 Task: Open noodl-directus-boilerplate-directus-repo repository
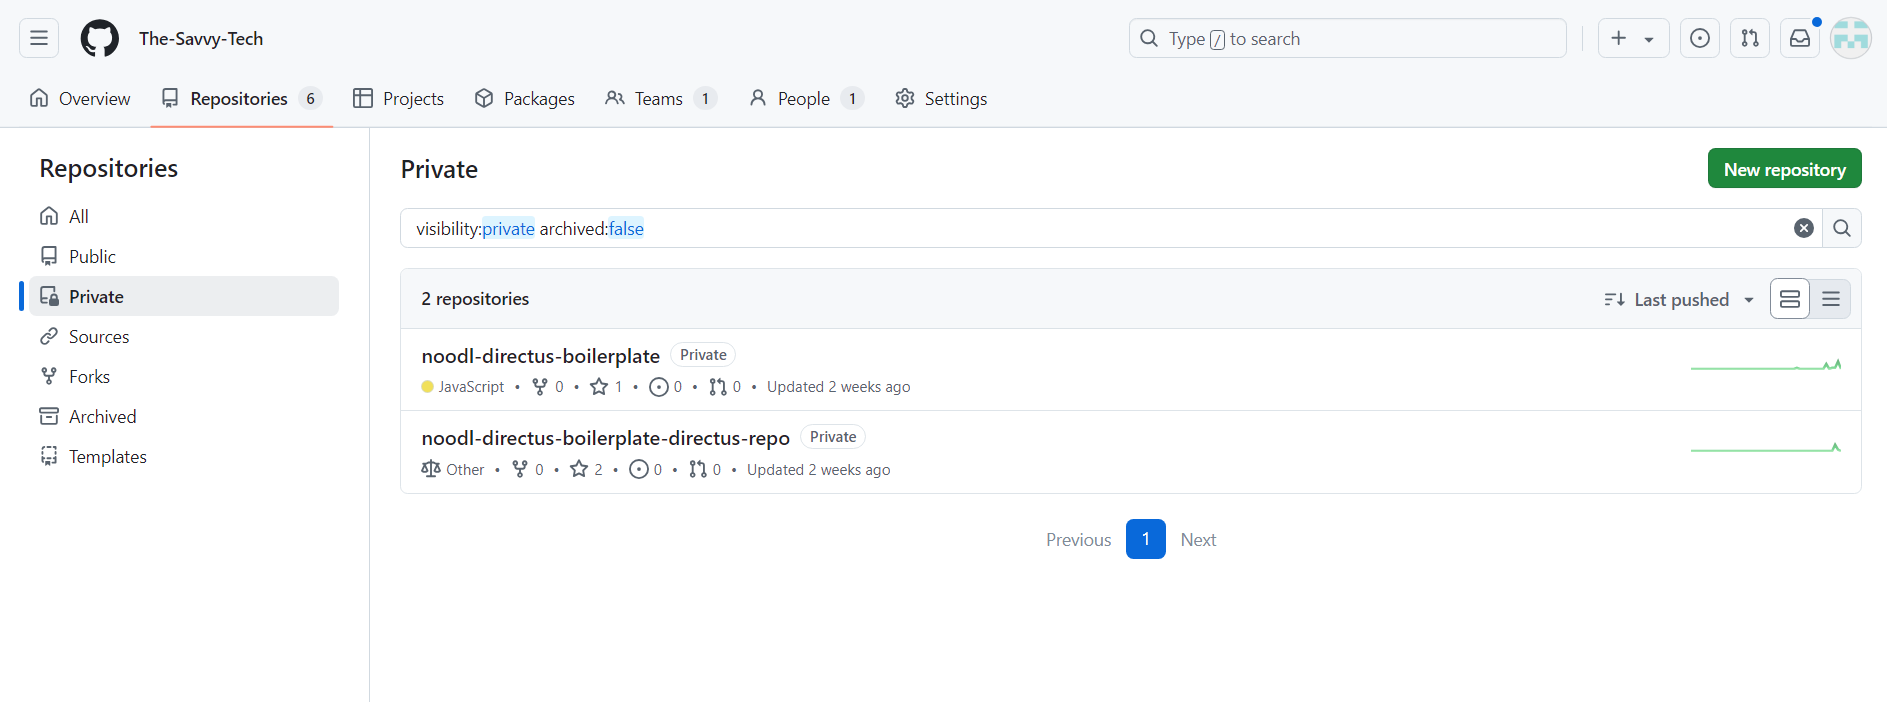tap(605, 438)
